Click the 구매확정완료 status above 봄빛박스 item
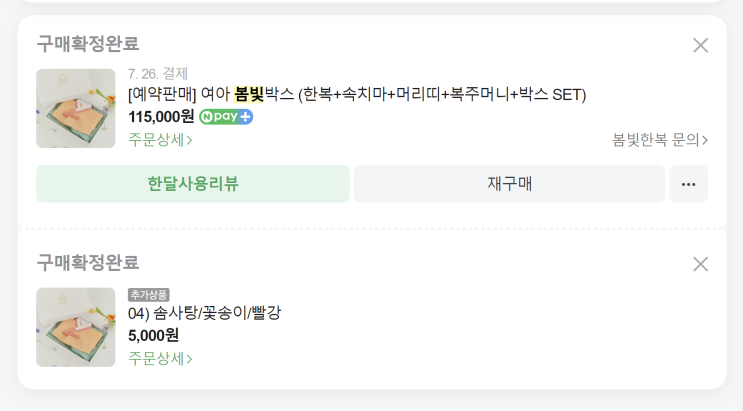Viewport: 743px width, 411px height. coord(88,44)
